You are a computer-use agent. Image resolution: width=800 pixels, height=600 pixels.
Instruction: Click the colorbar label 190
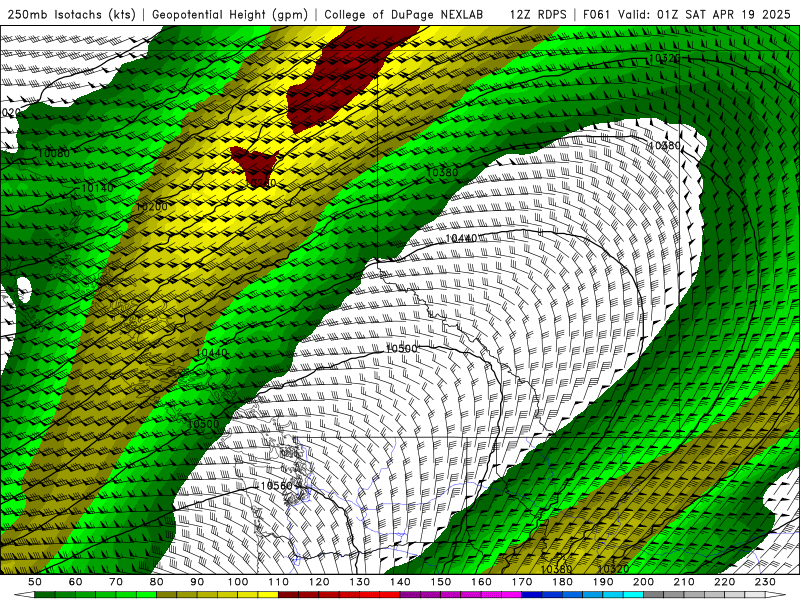tap(603, 582)
